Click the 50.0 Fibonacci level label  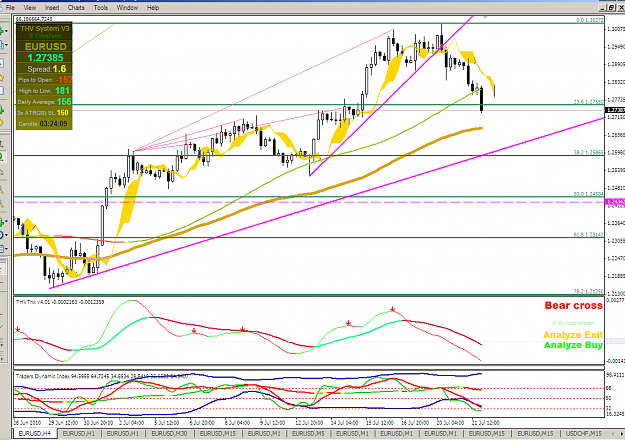588,194
